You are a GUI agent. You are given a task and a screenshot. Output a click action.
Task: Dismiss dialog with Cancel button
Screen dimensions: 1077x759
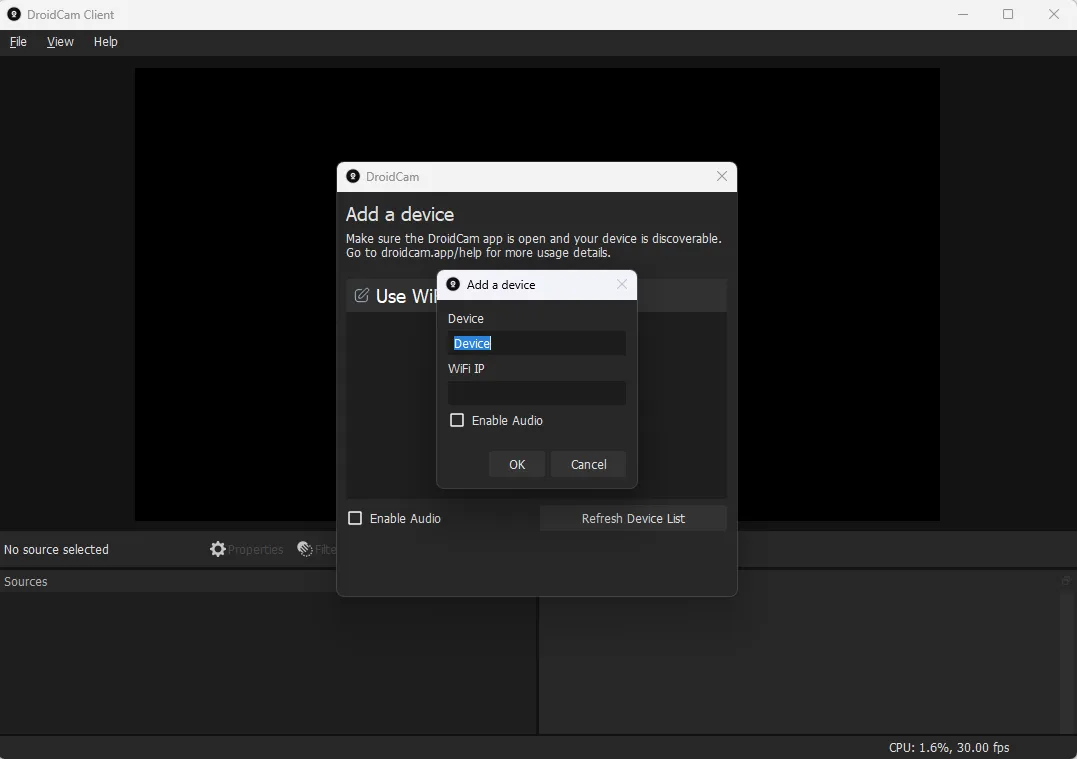(x=589, y=464)
